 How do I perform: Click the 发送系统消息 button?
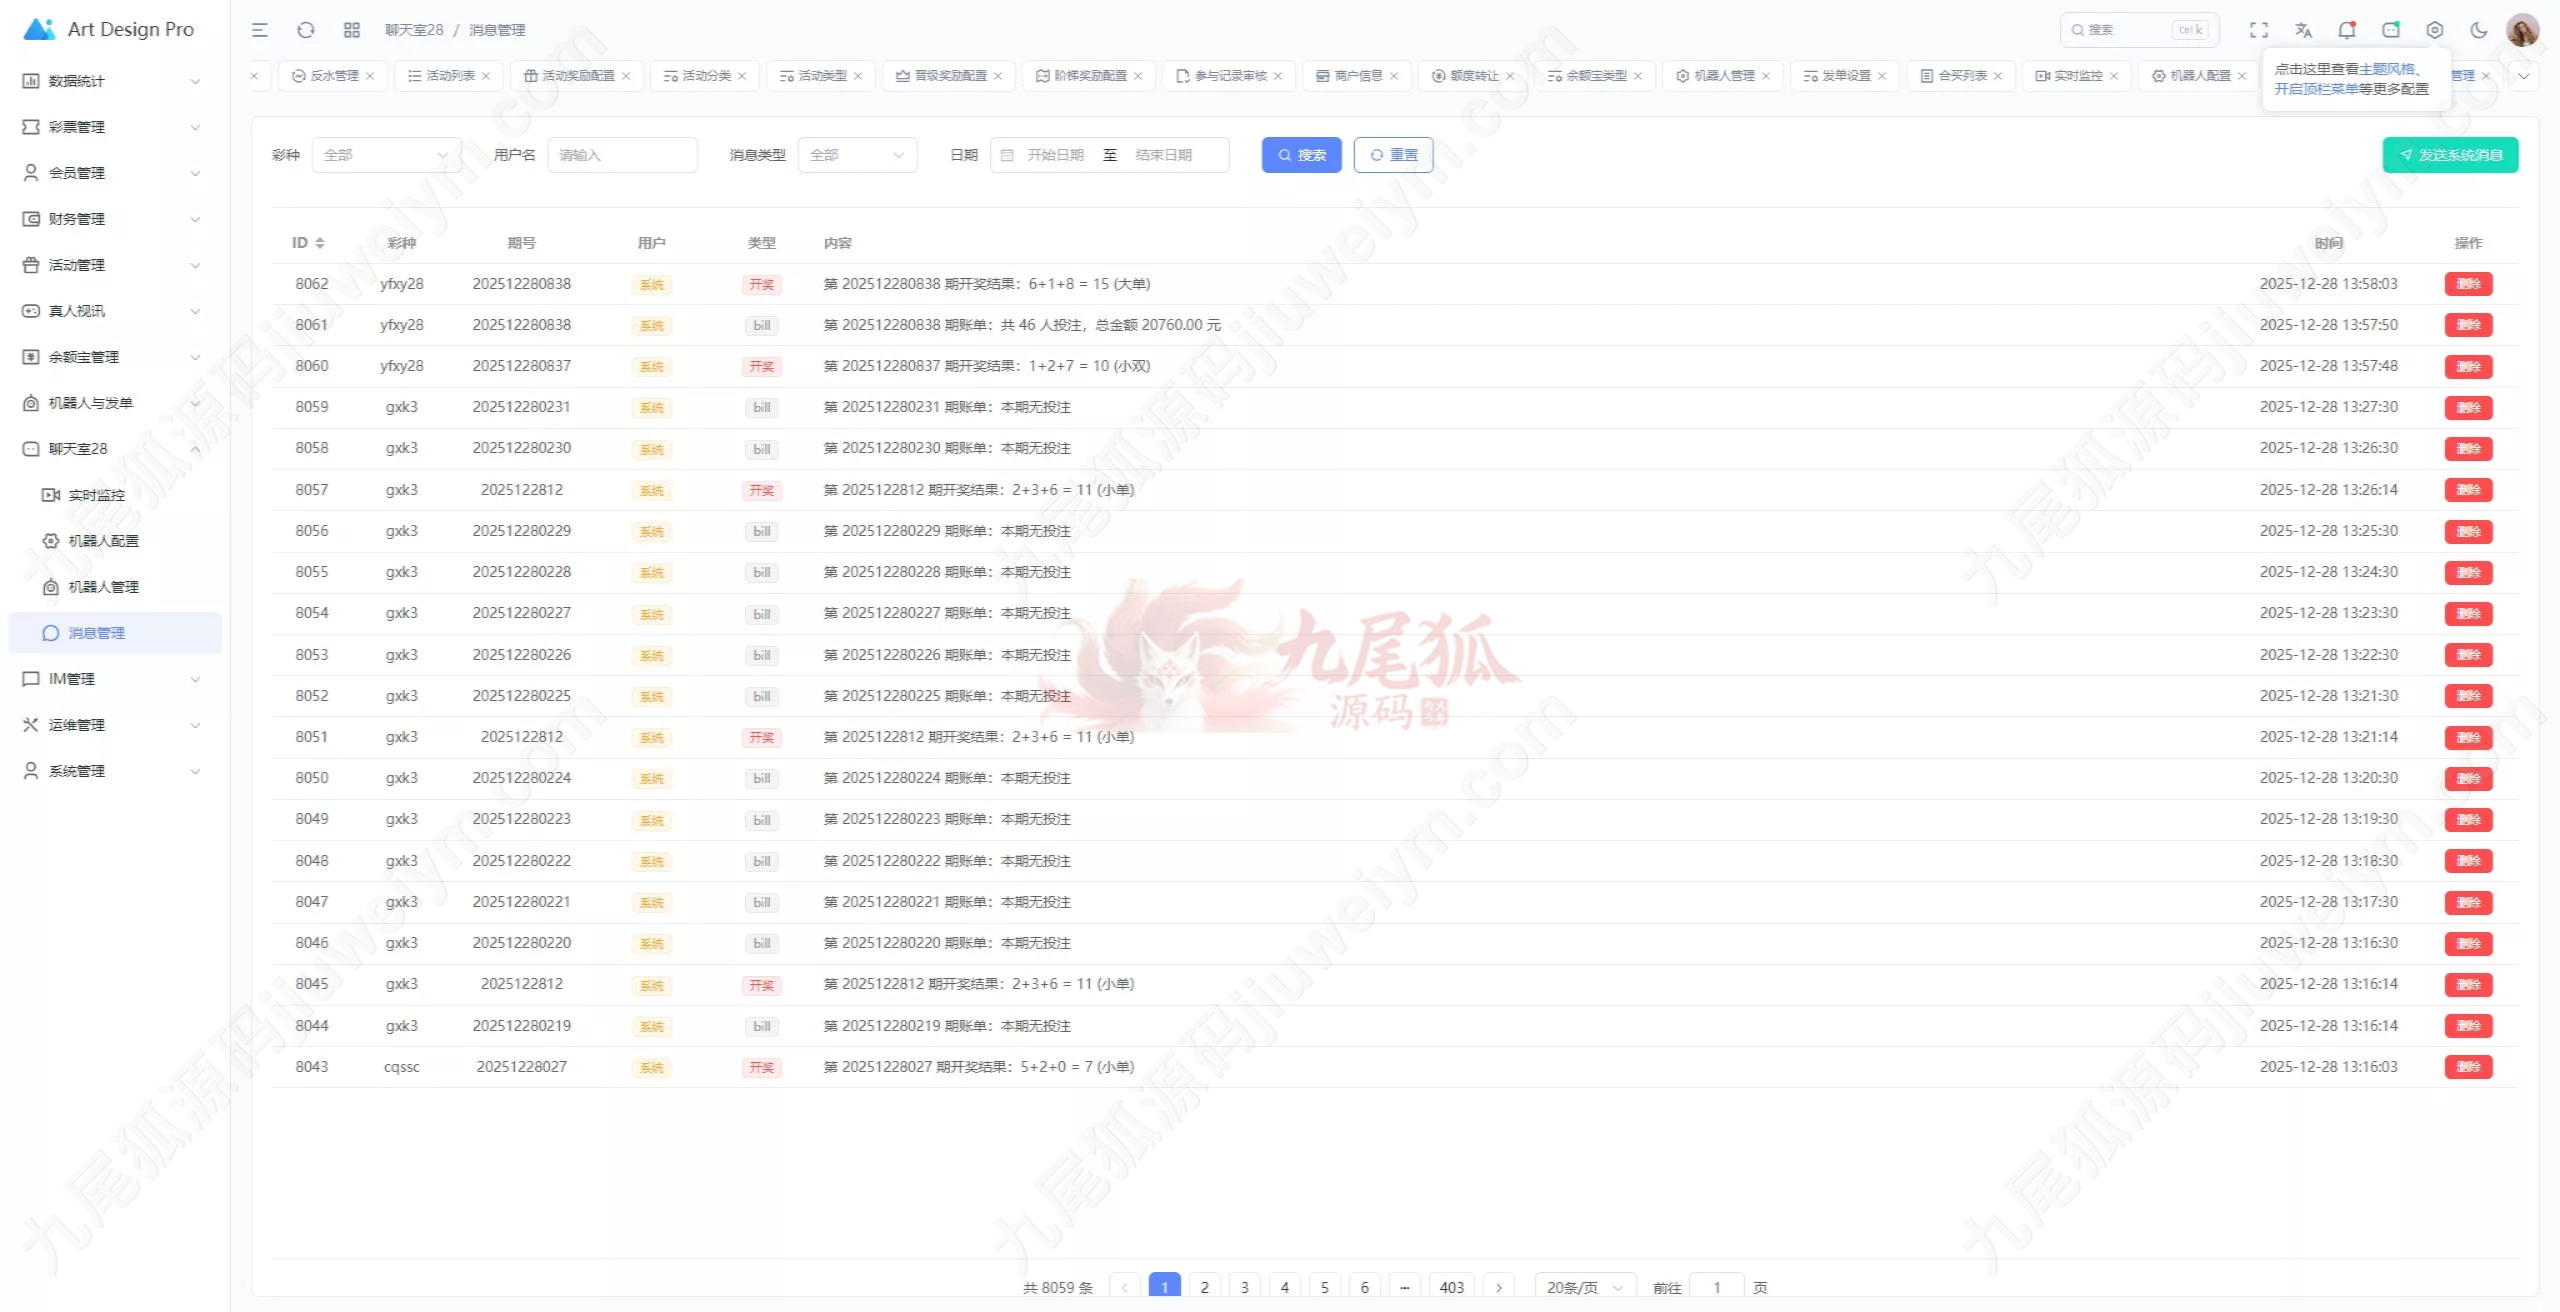[x=2450, y=155]
